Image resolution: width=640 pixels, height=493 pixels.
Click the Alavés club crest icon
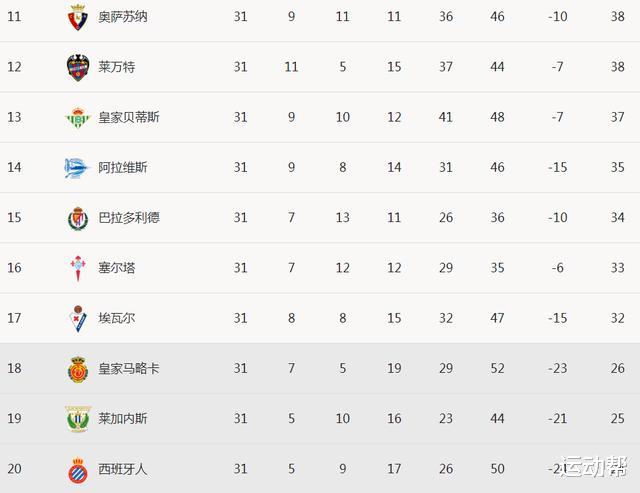78,167
